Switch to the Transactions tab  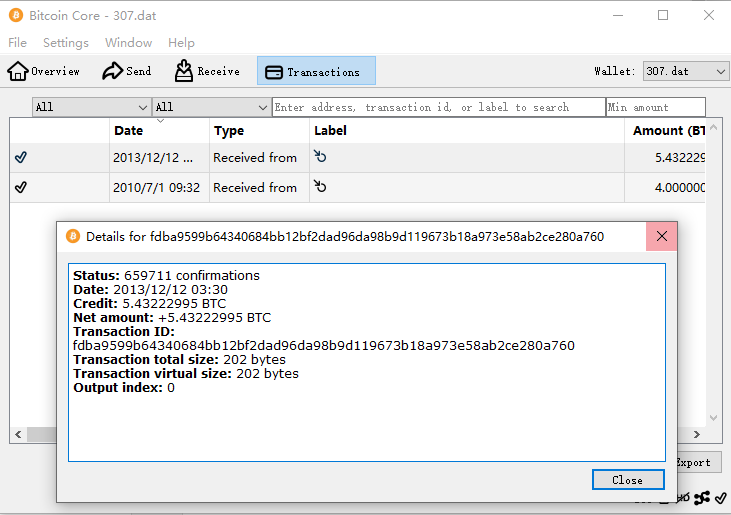pyautogui.click(x=316, y=71)
